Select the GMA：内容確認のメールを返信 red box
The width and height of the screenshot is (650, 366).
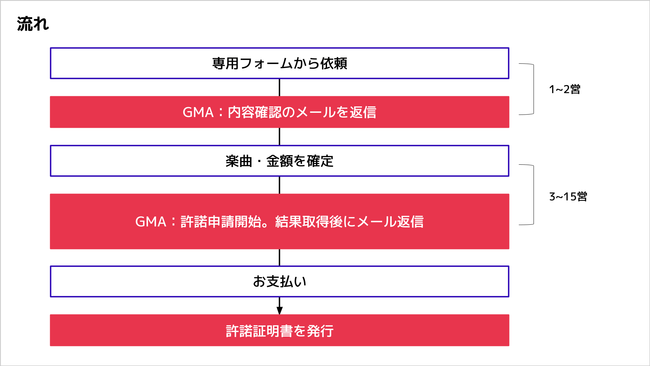point(279,112)
